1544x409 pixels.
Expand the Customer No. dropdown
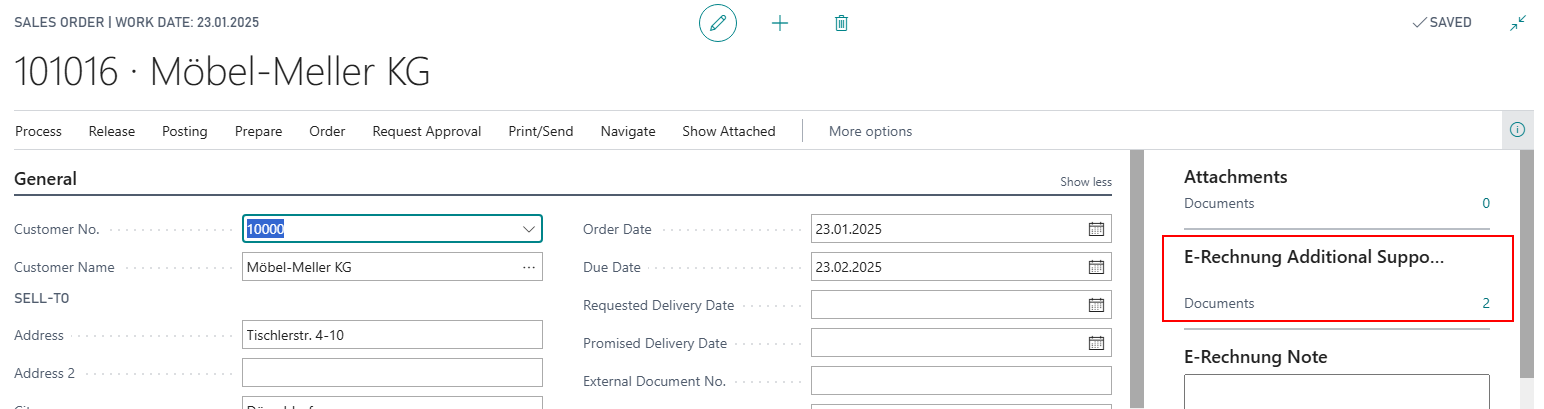pos(529,229)
